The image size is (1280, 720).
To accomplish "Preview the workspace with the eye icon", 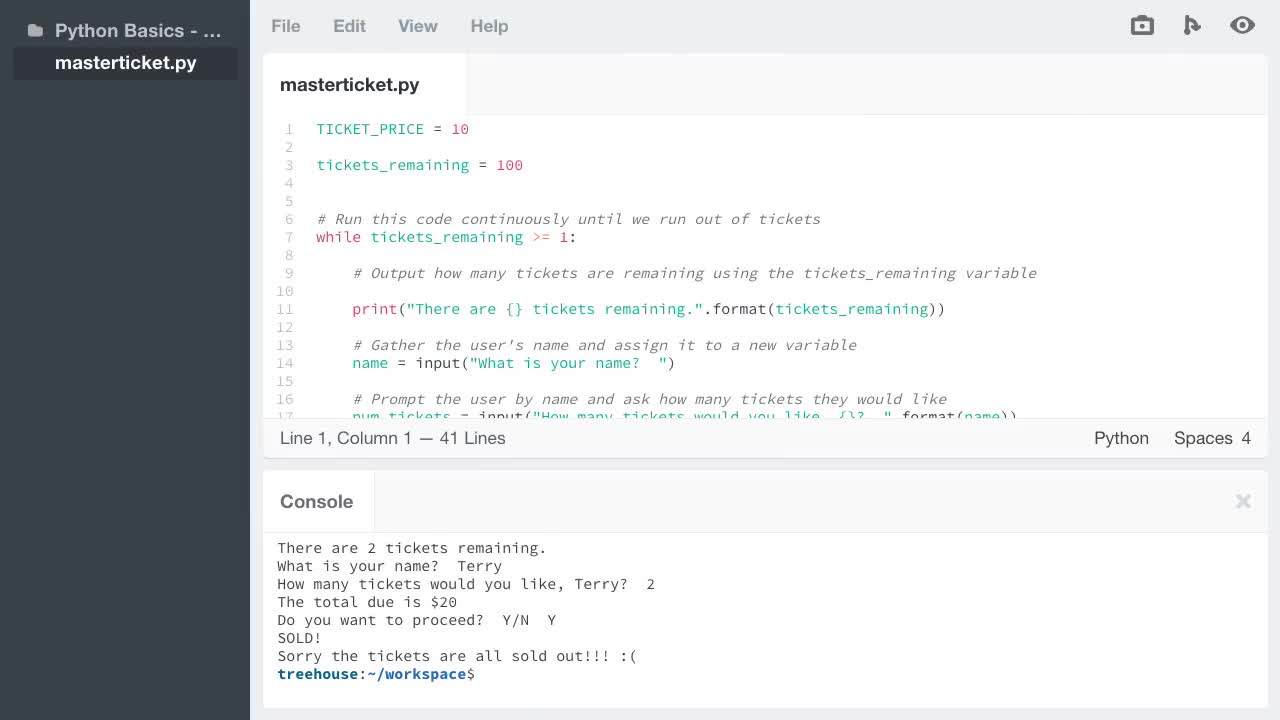I will click(1242, 25).
